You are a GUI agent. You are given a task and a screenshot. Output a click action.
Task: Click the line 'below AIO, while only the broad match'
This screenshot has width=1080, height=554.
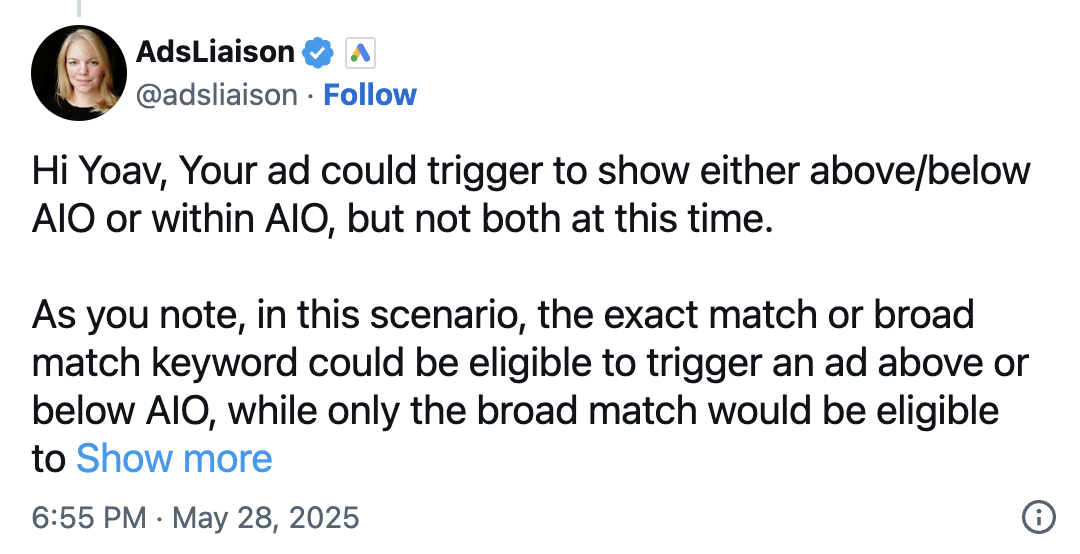[364, 411]
